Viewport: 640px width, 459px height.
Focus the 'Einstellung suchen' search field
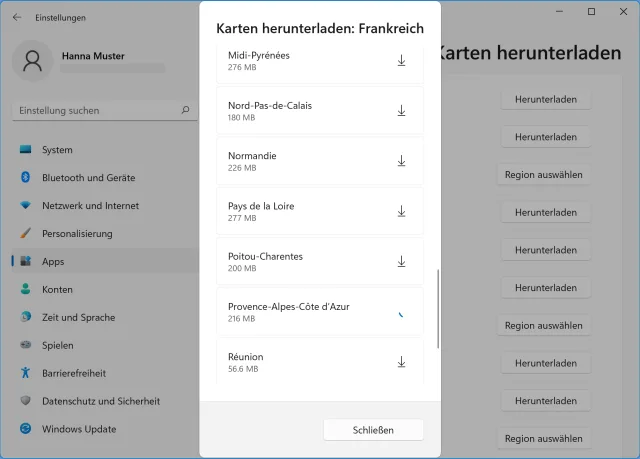tap(105, 111)
